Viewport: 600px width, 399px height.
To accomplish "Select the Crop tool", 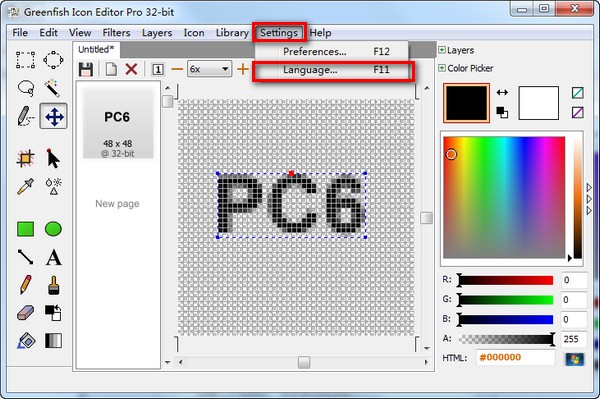I will point(26,158).
